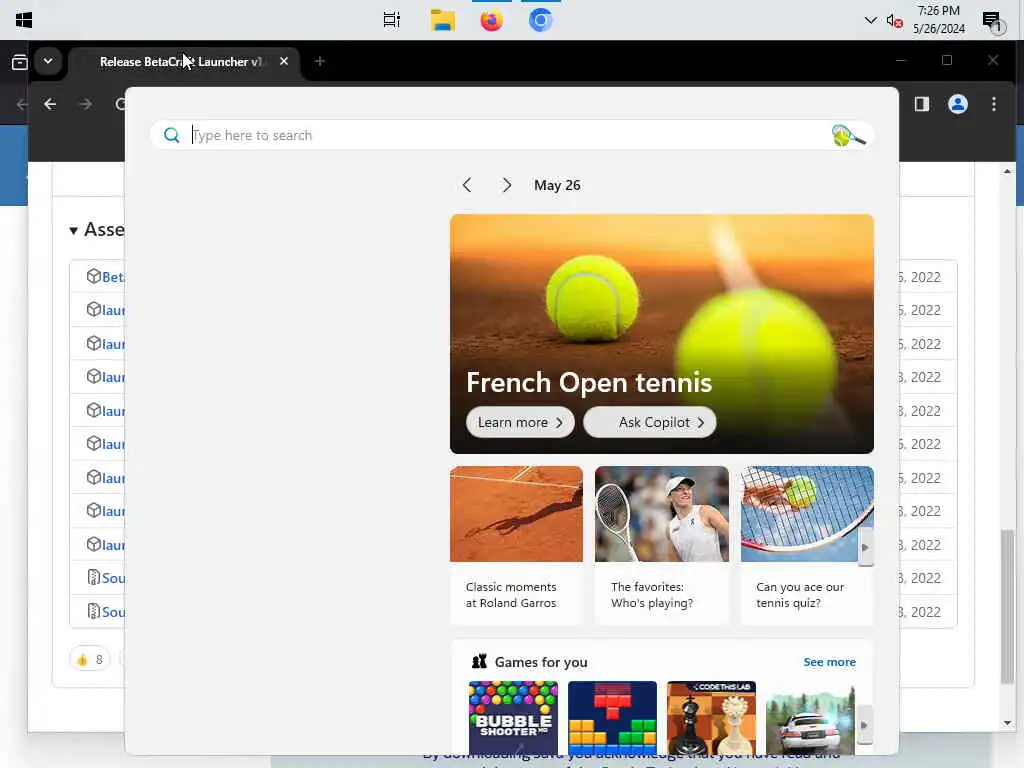The width and height of the screenshot is (1024, 768).
Task: Switch to the Chromium taskbar icon
Action: point(540,20)
